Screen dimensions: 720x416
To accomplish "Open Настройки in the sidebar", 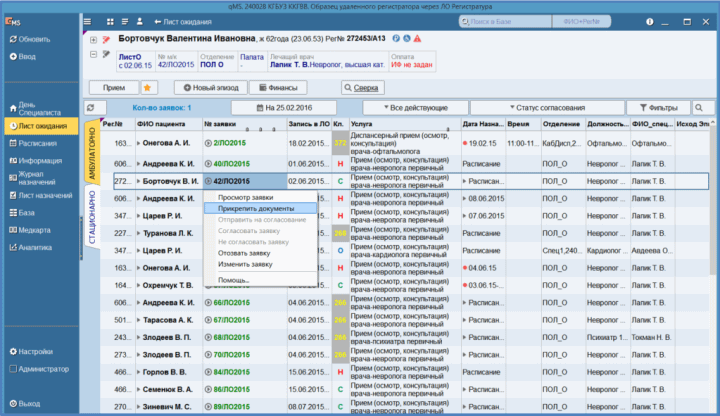I will tap(35, 351).
